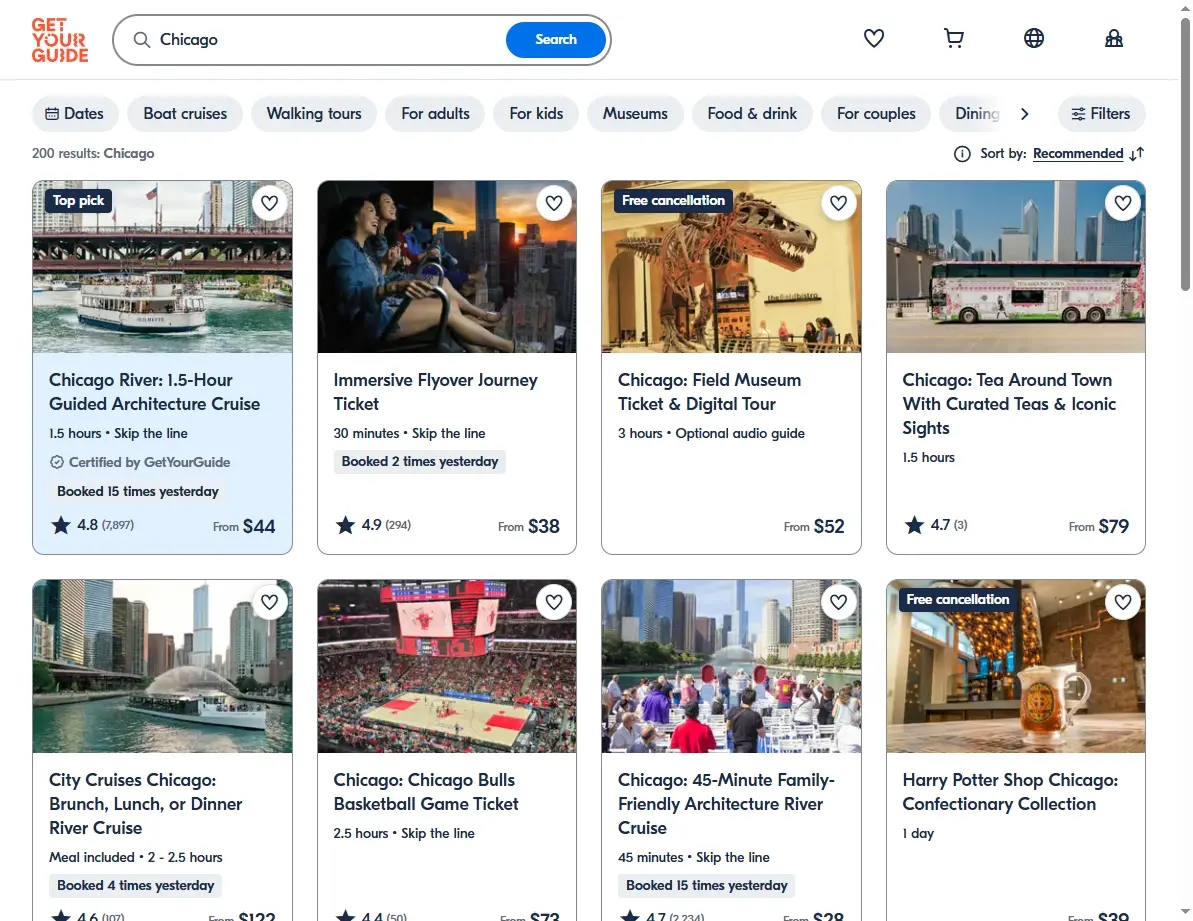Click the T-rex skeleton museum thumbnail
1193x921 pixels.
(x=731, y=267)
